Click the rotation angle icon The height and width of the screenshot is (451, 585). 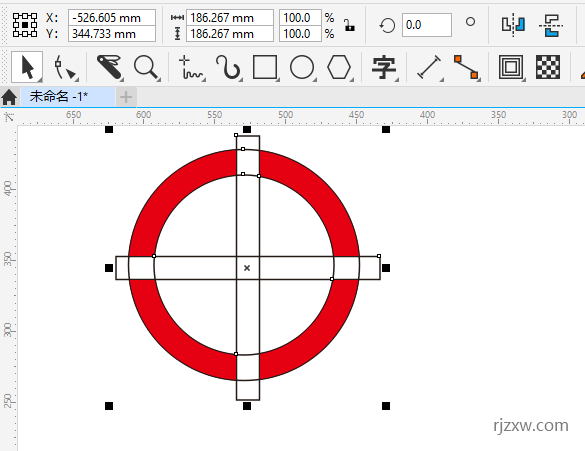(x=387, y=26)
